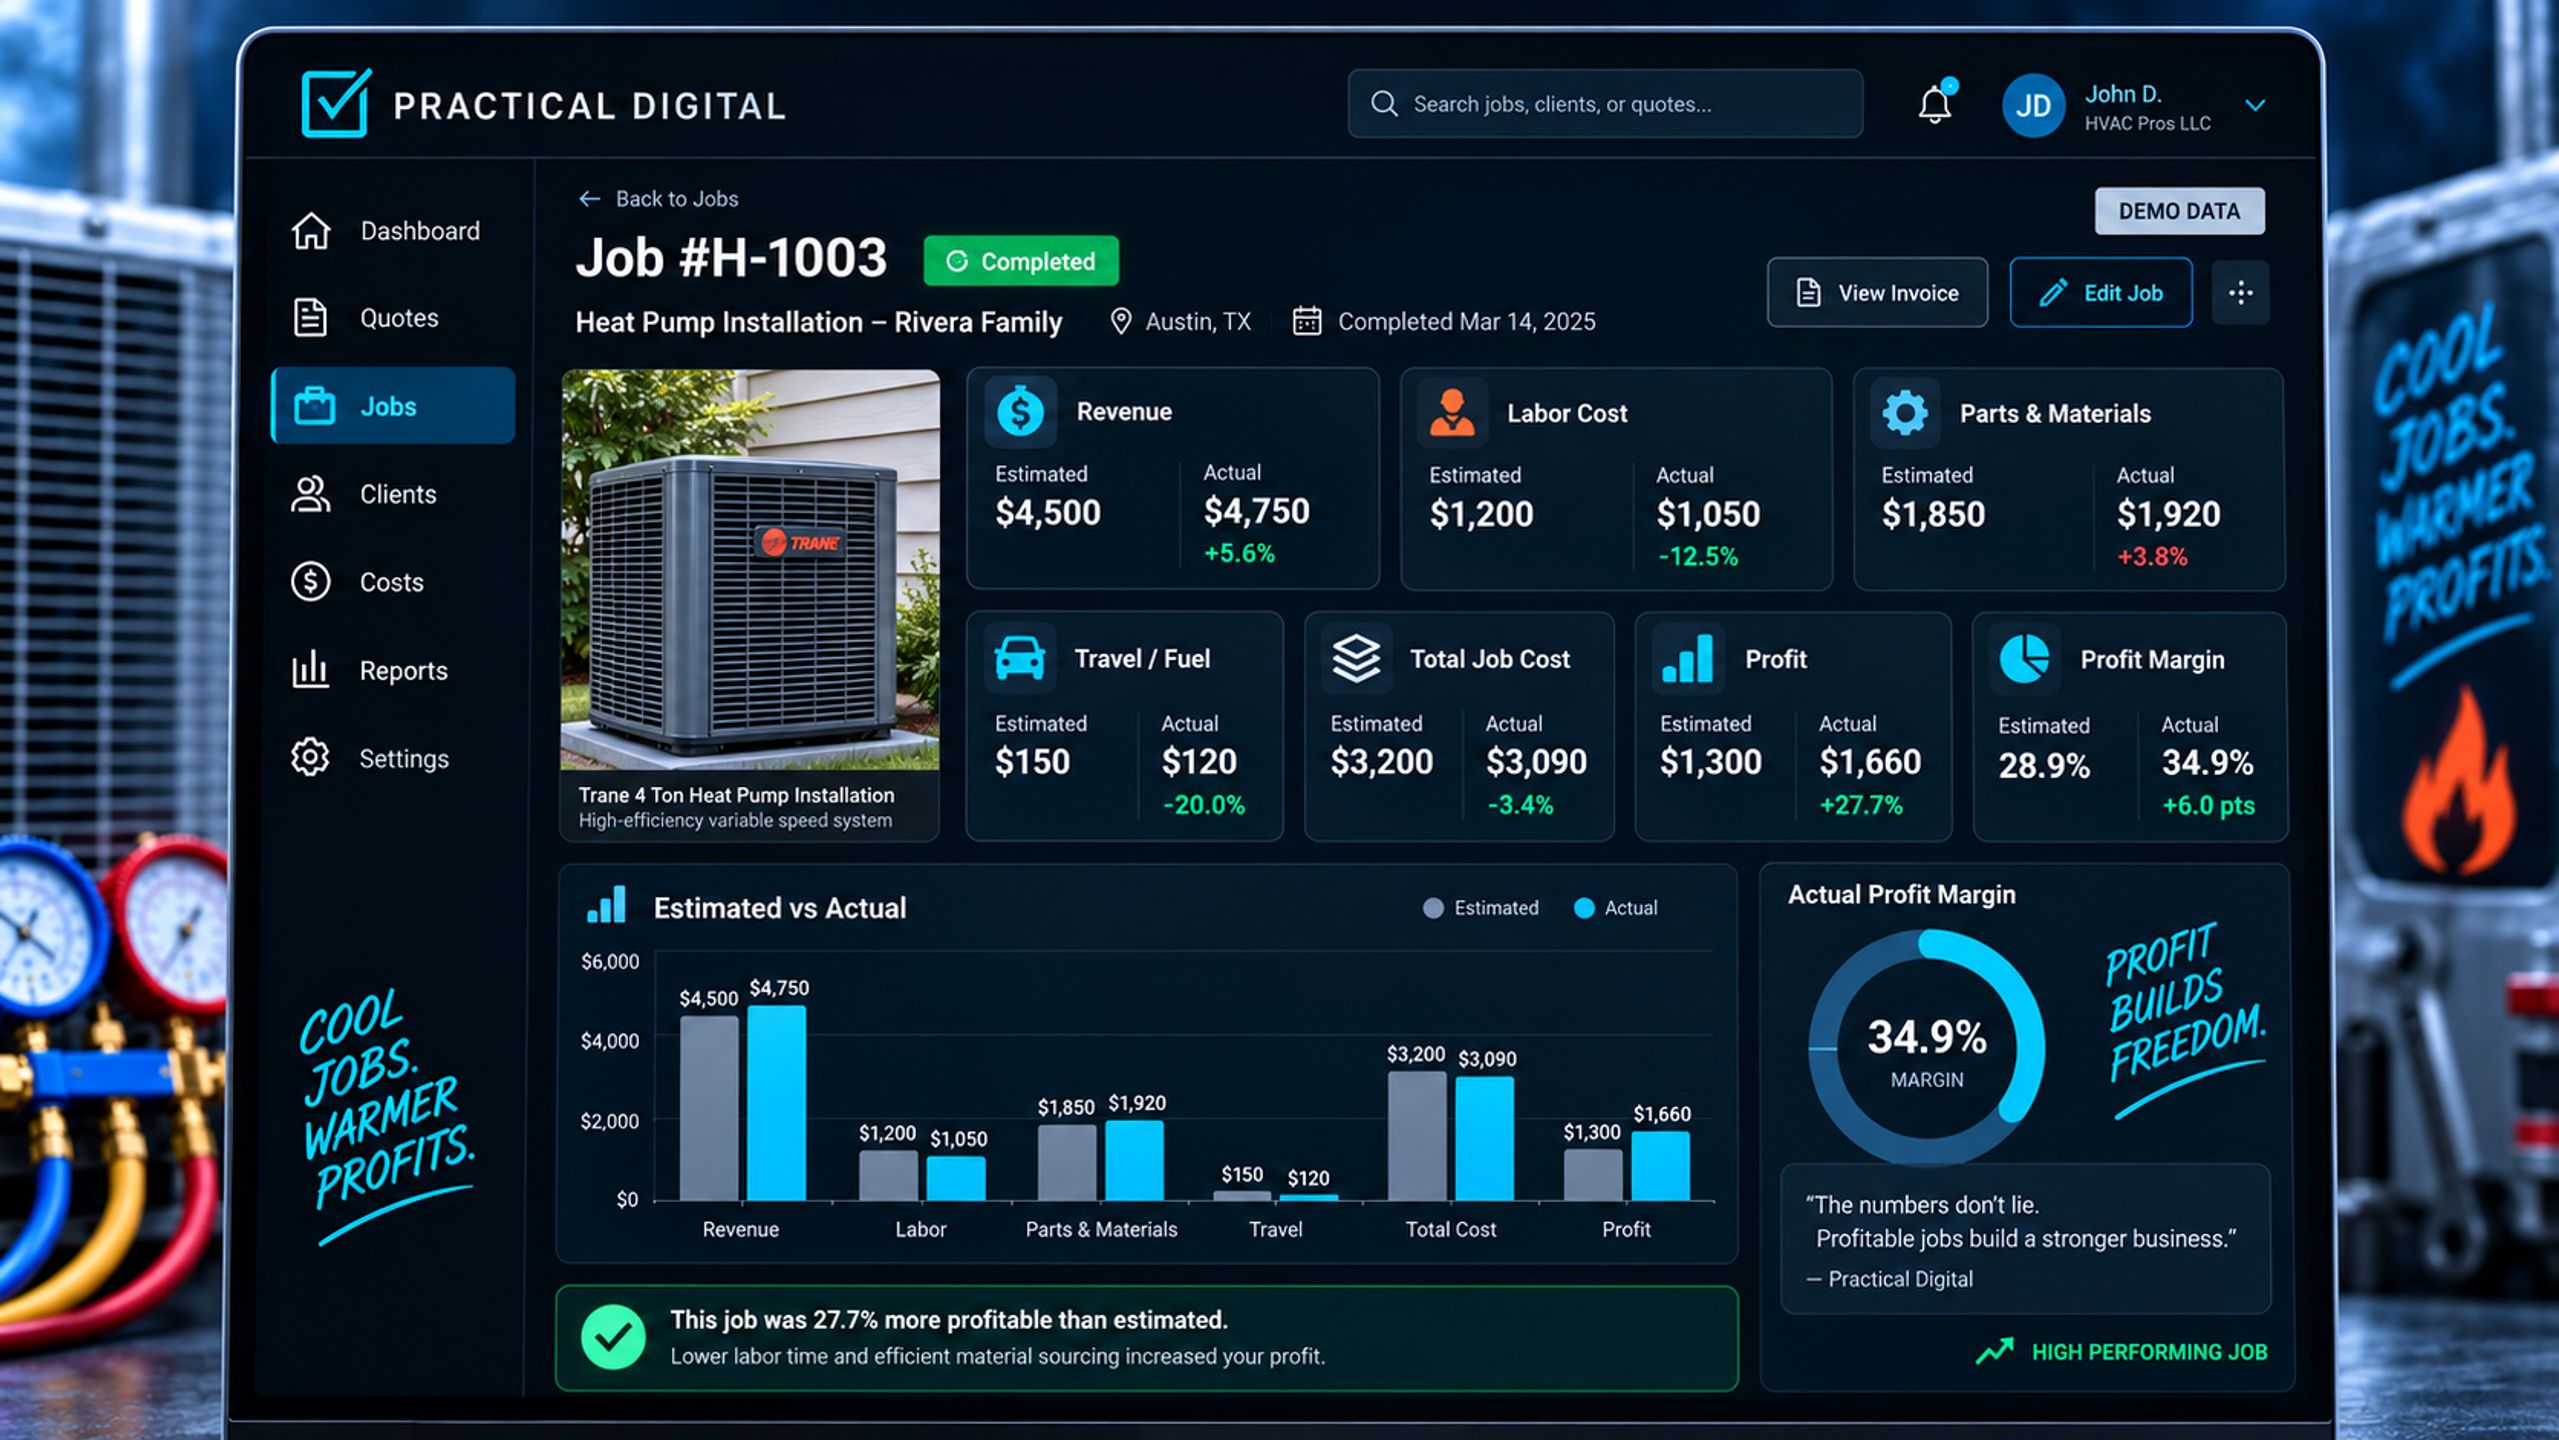Click the "+27.7%" profit change value
Viewport: 2559px width, 1440px height.
click(1861, 805)
